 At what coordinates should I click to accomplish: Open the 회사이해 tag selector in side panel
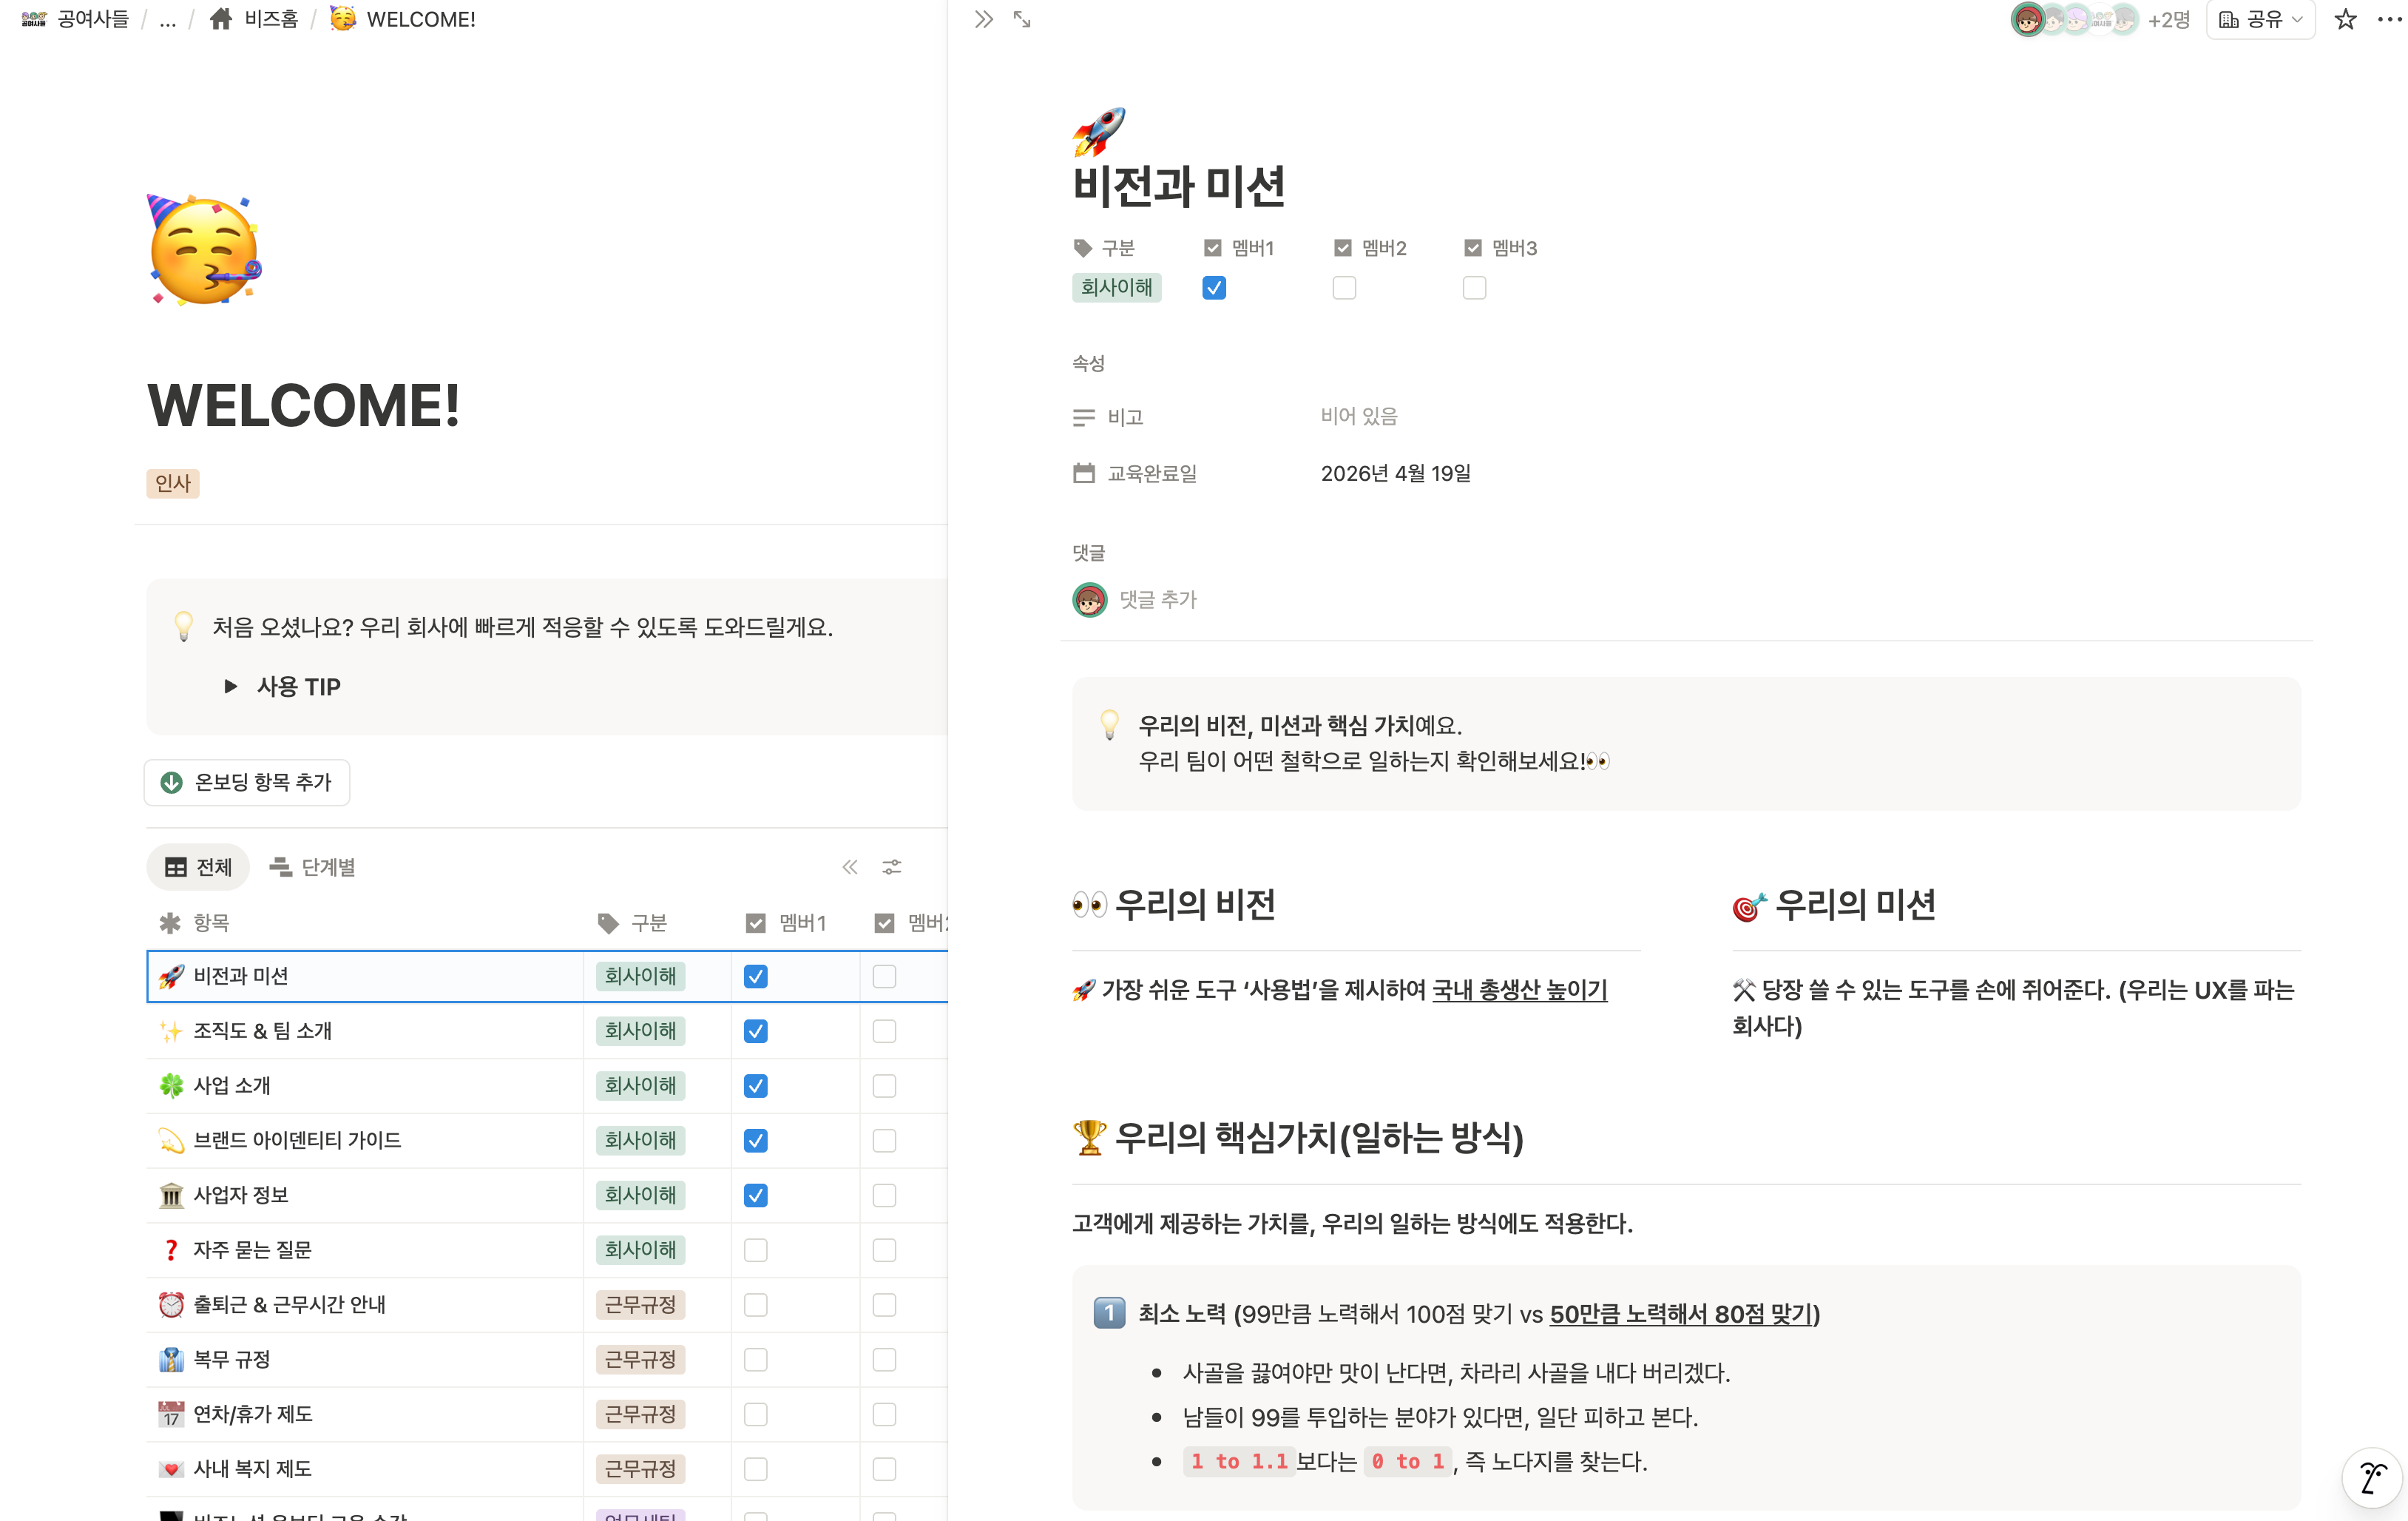click(1116, 288)
